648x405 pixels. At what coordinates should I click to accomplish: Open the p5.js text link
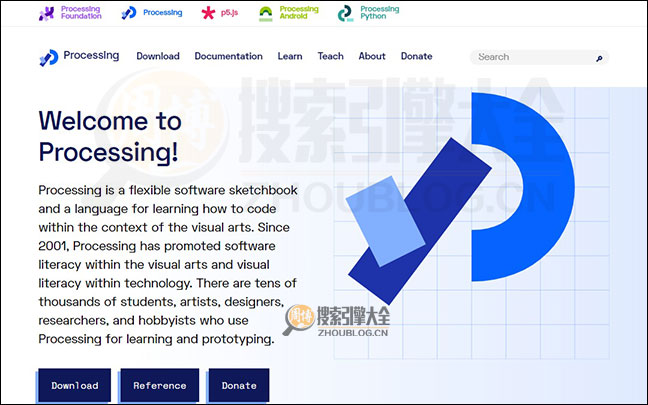(229, 13)
